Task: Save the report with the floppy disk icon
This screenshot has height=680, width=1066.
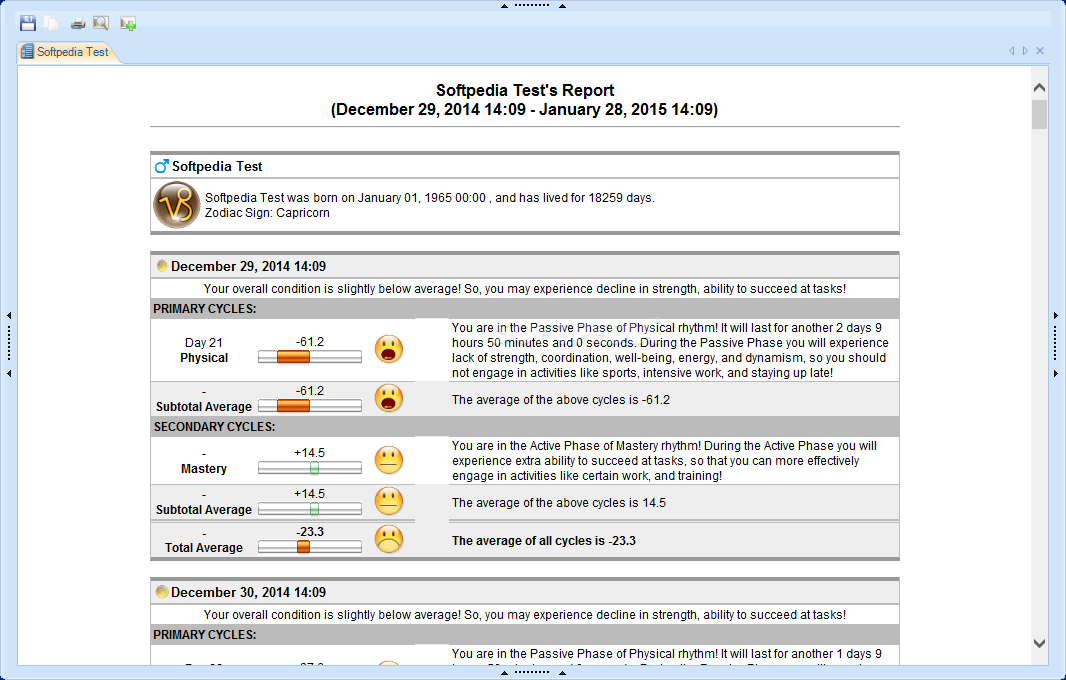Action: [28, 23]
